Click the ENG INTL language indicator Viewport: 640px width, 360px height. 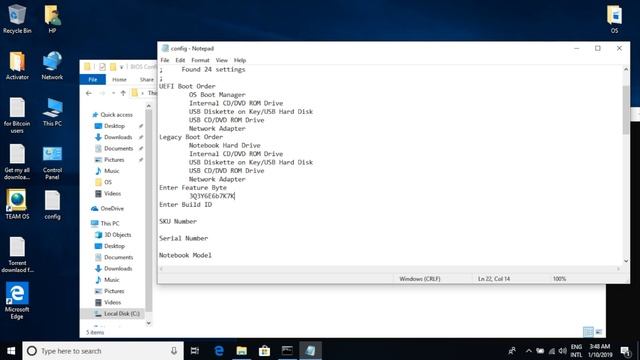click(576, 351)
